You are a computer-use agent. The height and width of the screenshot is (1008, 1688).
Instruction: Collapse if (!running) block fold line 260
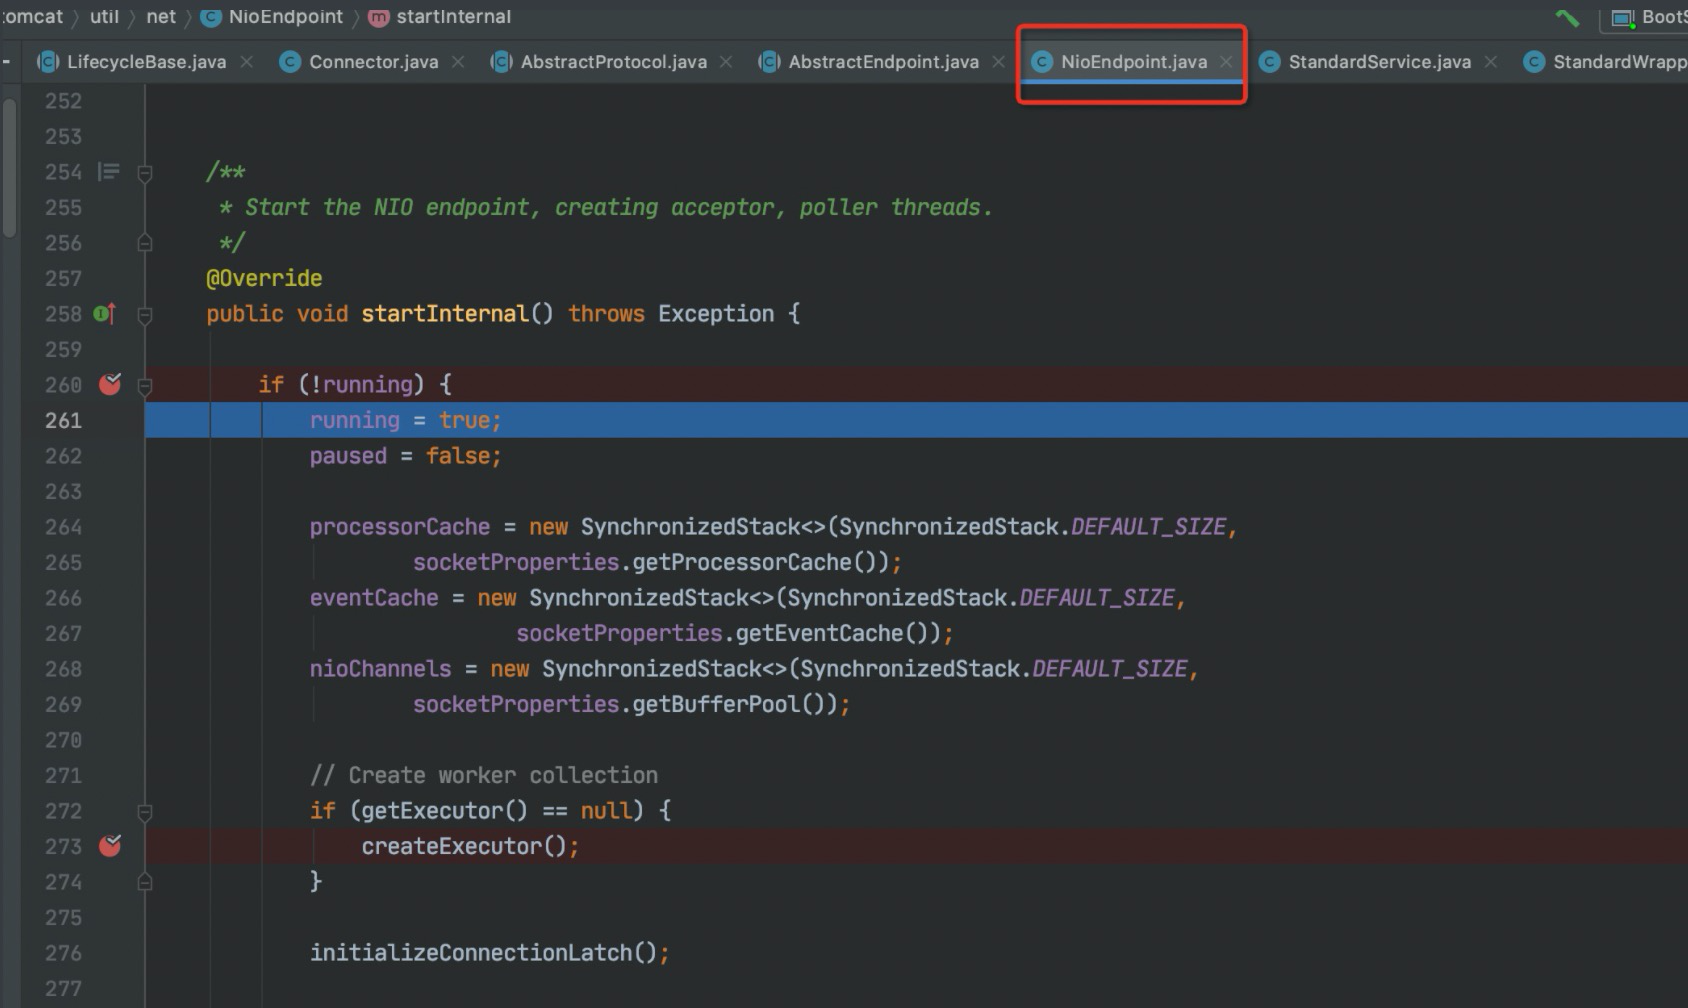[145, 385]
